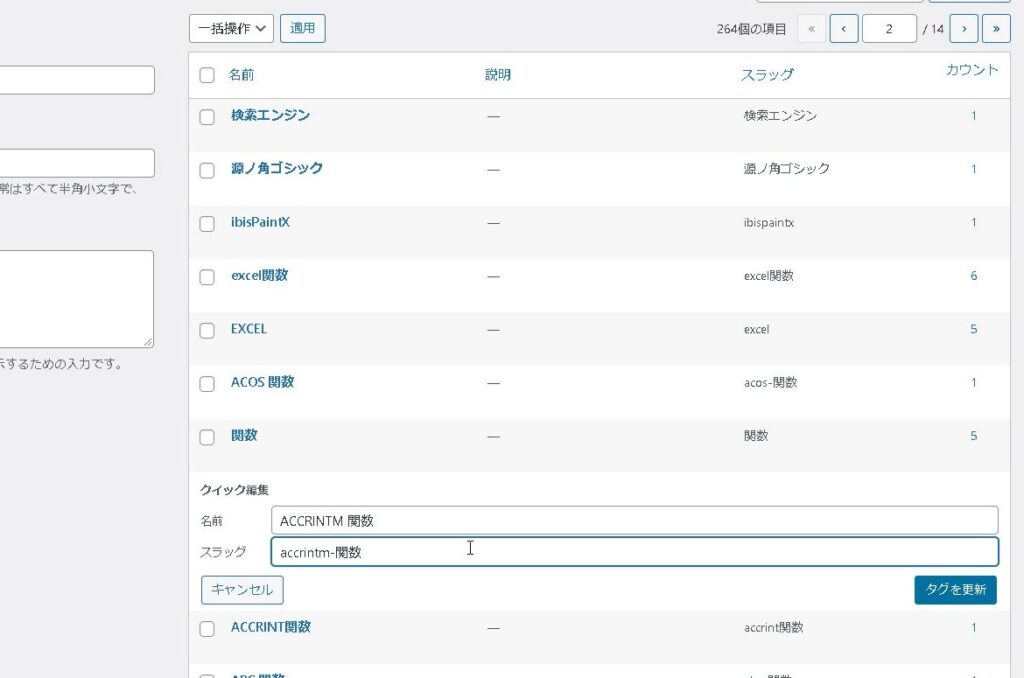Go to the next tags page

pos(963,29)
